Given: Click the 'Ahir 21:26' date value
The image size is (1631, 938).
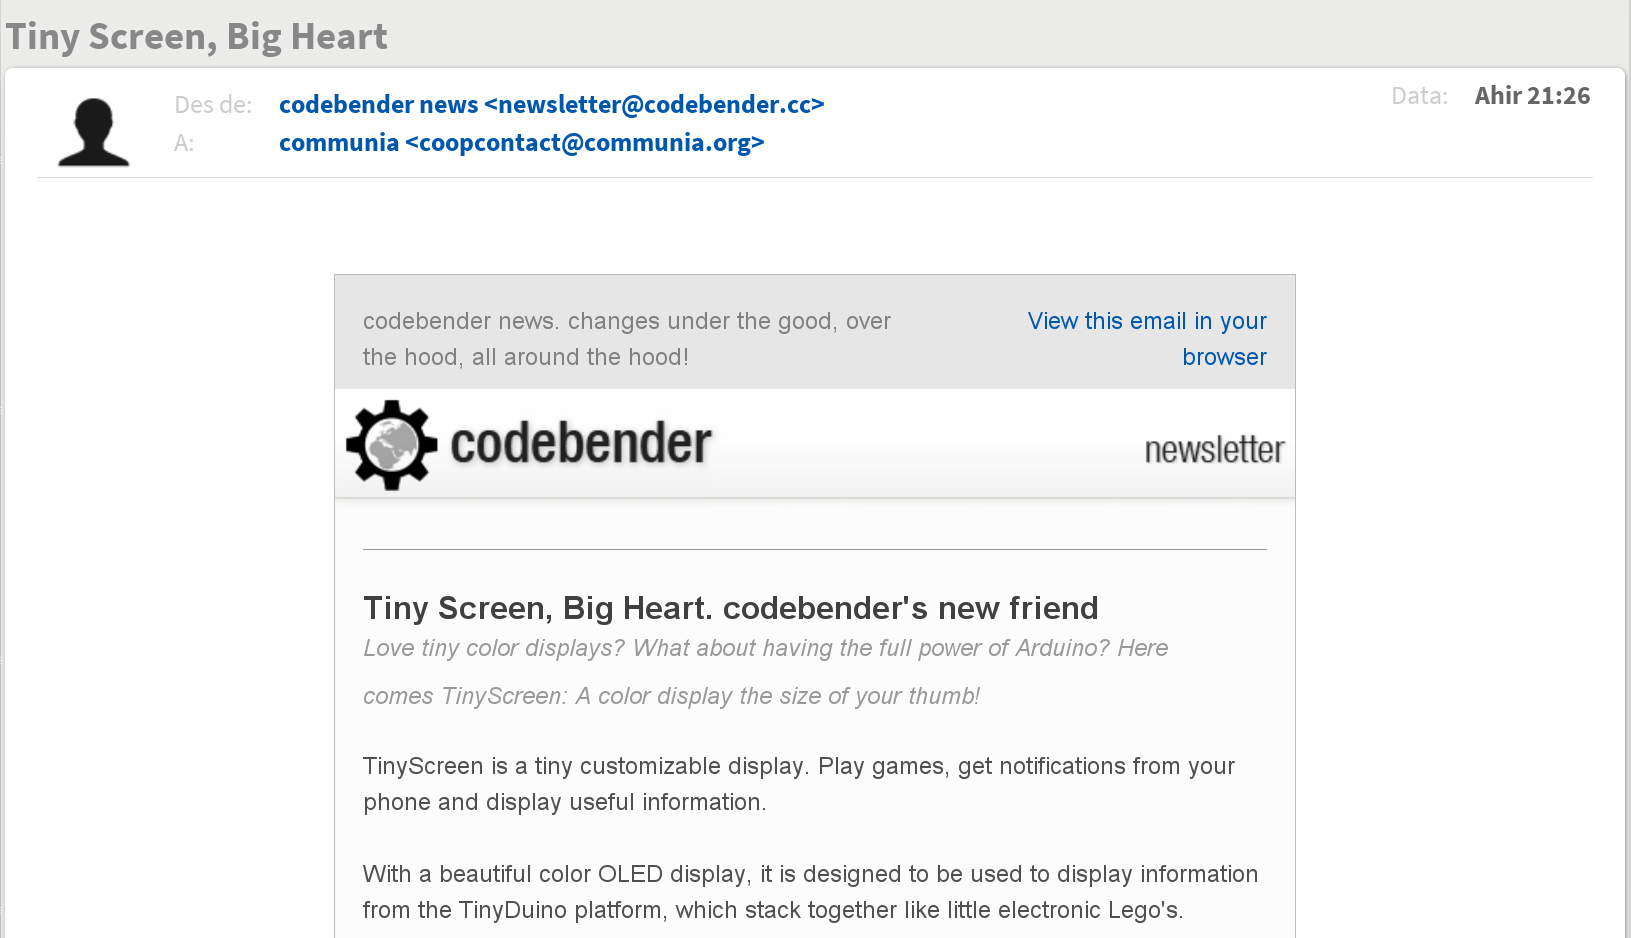Looking at the screenshot, I should click(x=1532, y=96).
